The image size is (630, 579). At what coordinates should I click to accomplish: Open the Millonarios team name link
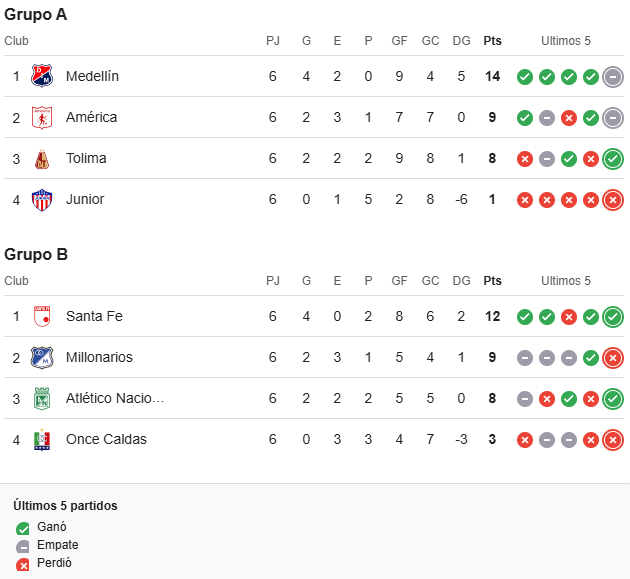99,357
